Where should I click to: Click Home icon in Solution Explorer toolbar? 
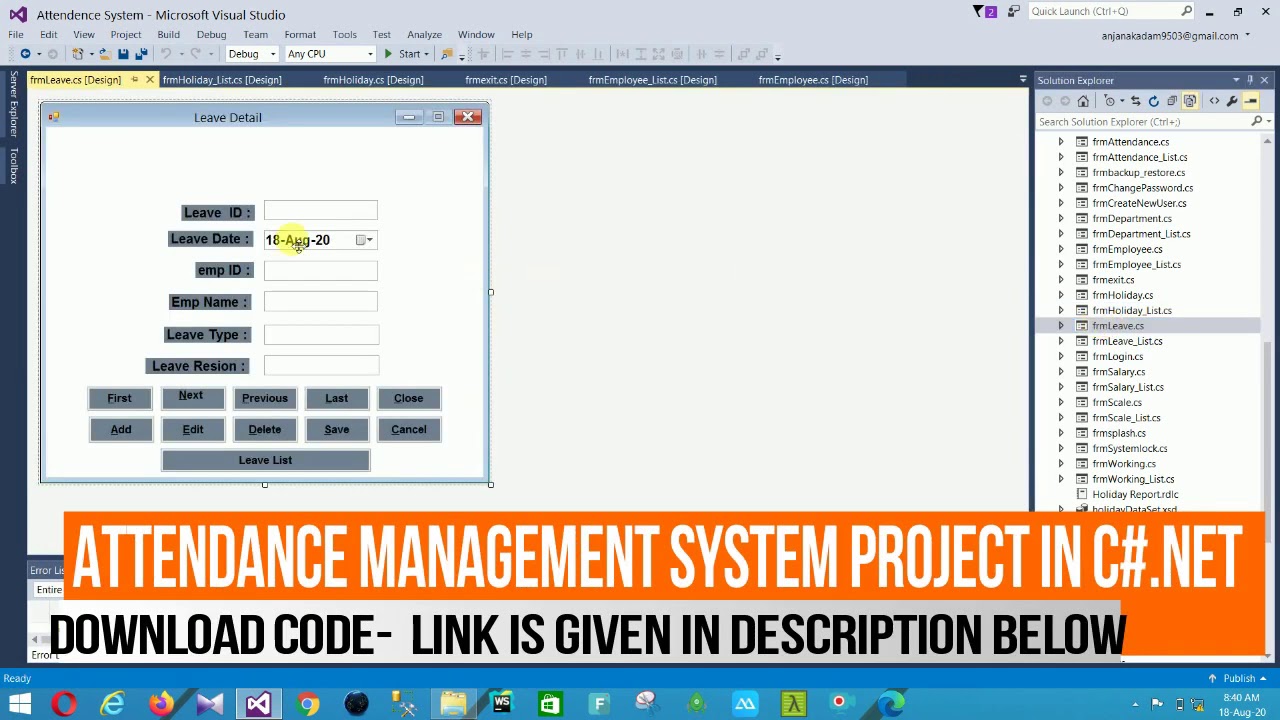1083,101
